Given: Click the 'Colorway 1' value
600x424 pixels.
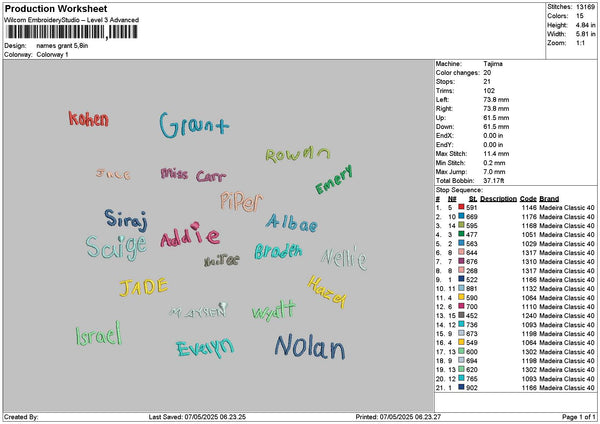Looking at the screenshot, I should point(52,54).
